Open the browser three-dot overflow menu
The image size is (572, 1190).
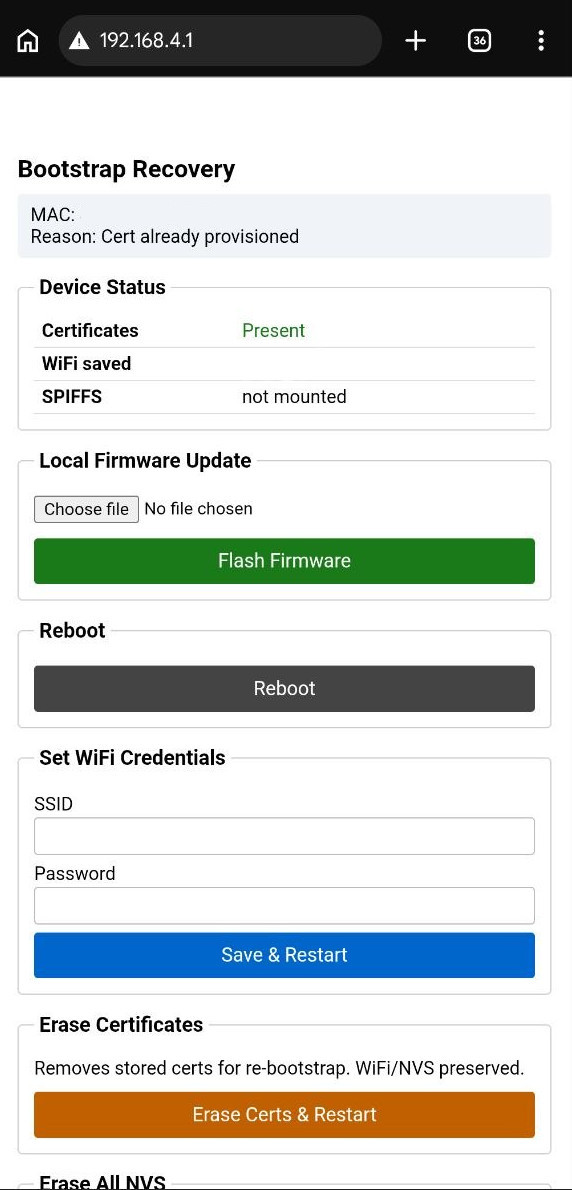[x=540, y=40]
